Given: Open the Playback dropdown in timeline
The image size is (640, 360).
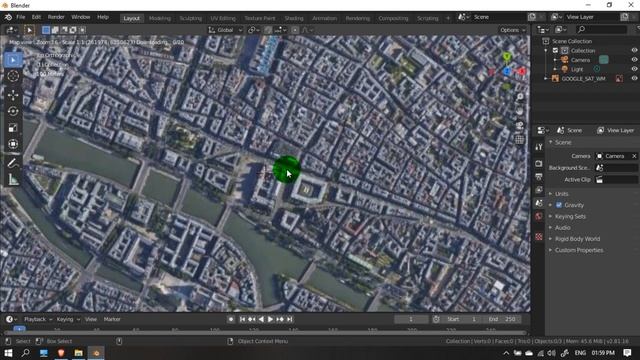Looking at the screenshot, I should coord(38,319).
